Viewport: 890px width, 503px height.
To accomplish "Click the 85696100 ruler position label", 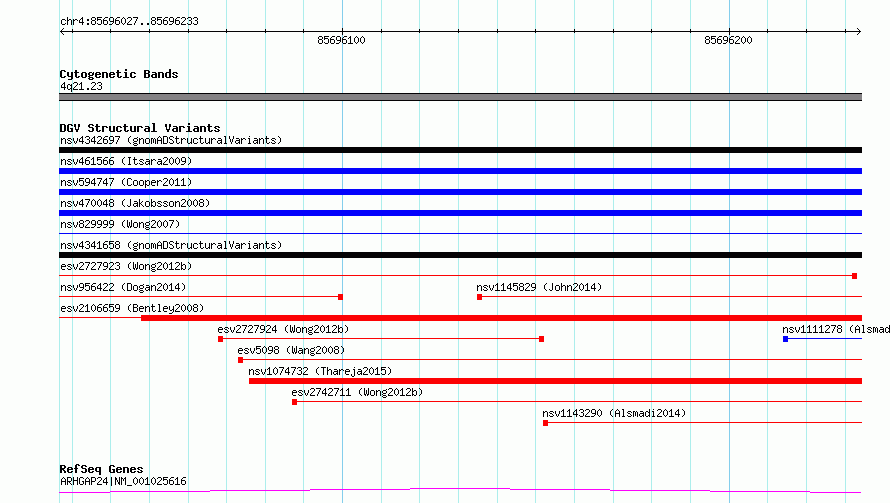I will pyautogui.click(x=341, y=40).
